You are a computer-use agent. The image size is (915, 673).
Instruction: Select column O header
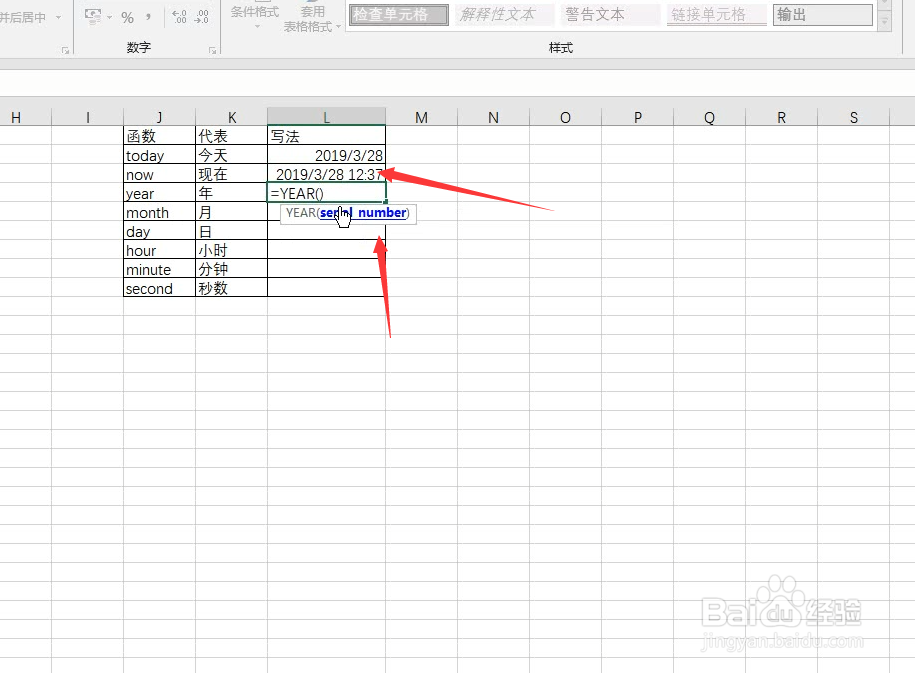point(565,117)
